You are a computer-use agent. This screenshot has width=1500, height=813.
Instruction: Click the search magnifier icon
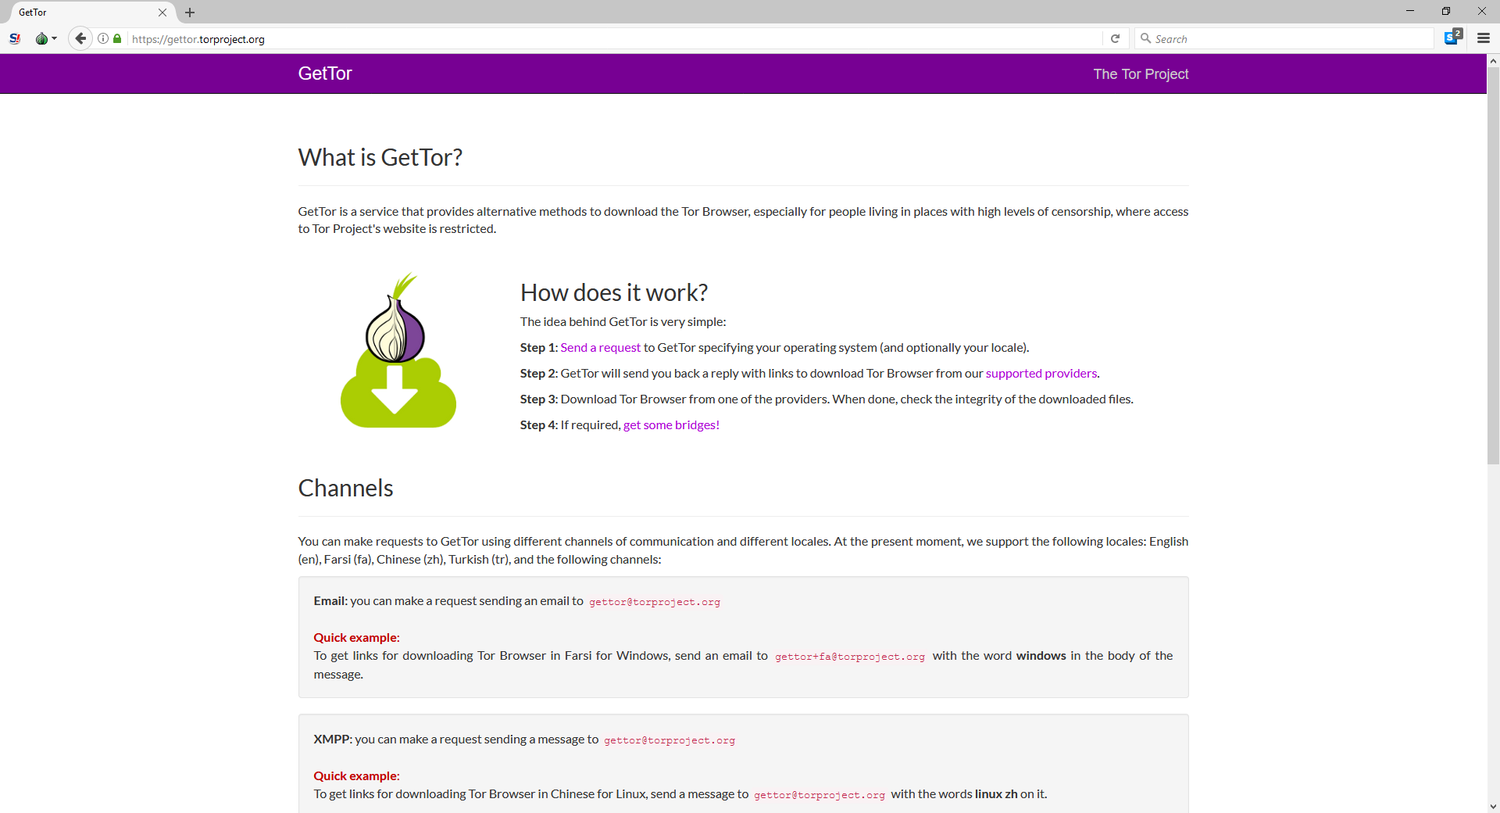1146,39
